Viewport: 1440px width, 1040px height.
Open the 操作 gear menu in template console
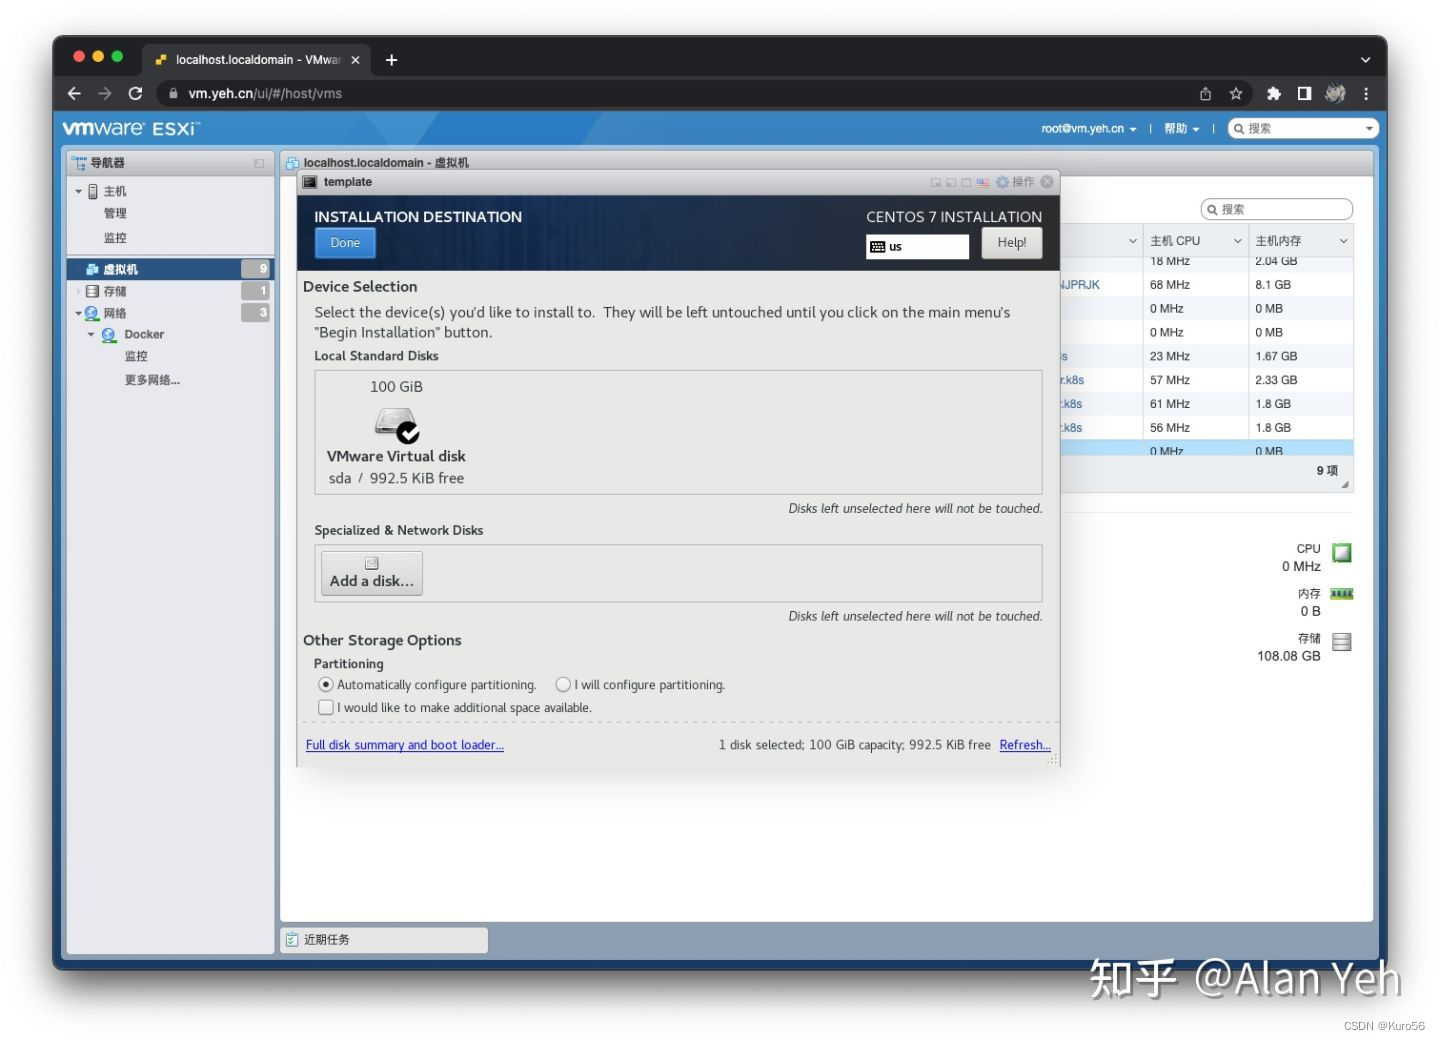(1014, 182)
